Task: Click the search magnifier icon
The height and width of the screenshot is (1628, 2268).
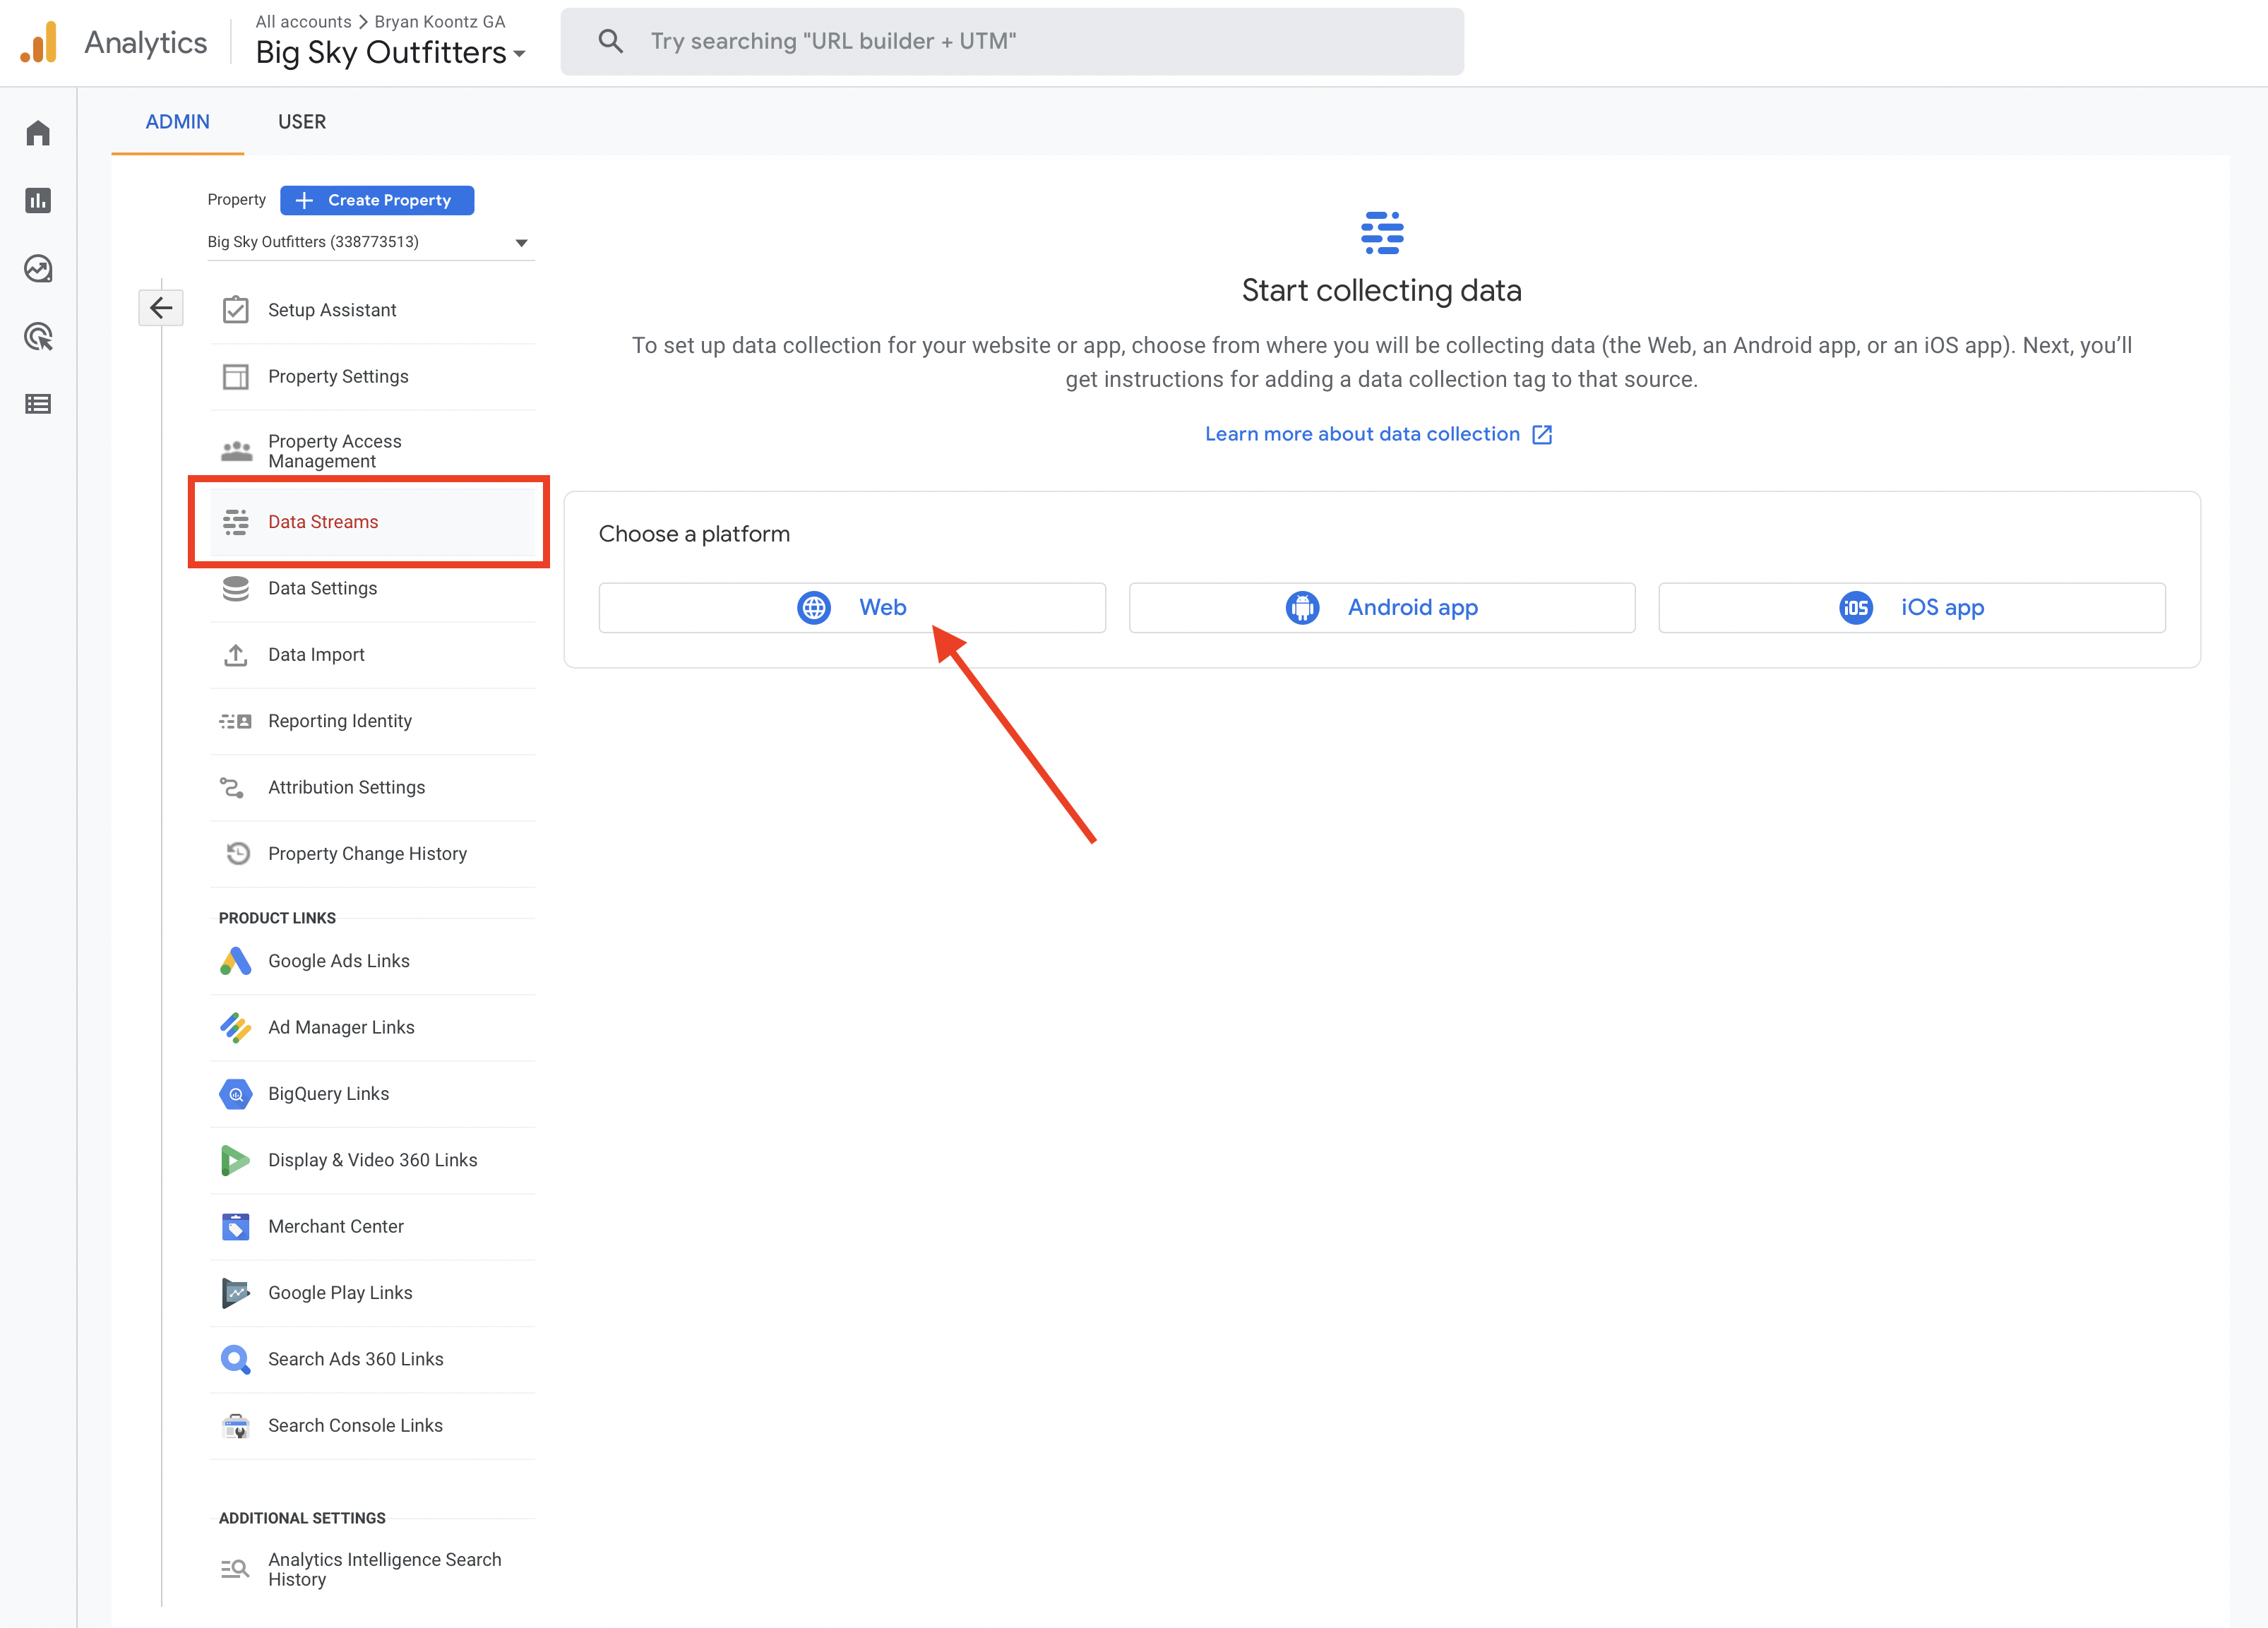Action: click(610, 41)
